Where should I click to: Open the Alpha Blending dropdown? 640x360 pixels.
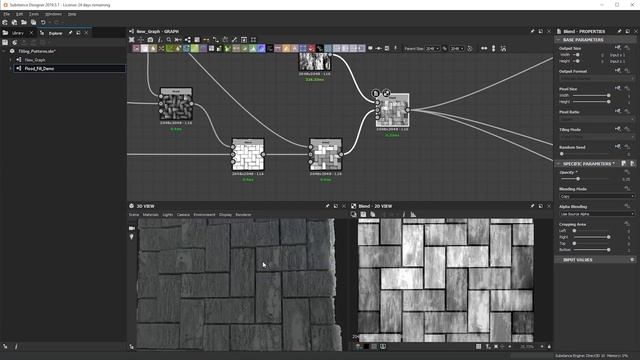tap(597, 214)
